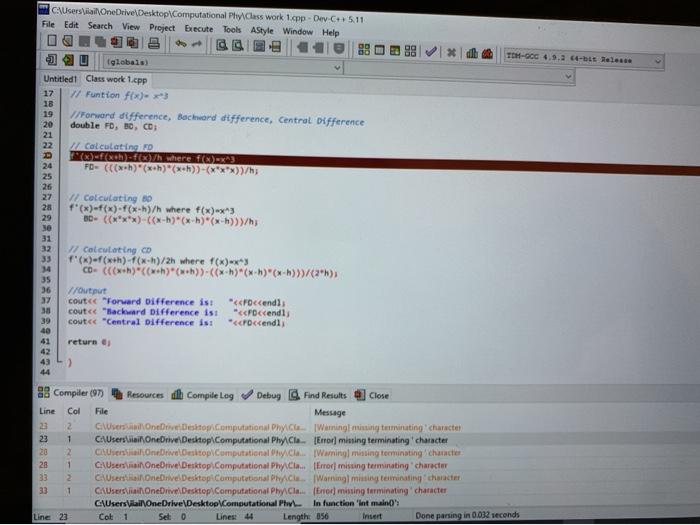Open the Search menu
The width and height of the screenshot is (700, 525).
pyautogui.click(x=100, y=26)
